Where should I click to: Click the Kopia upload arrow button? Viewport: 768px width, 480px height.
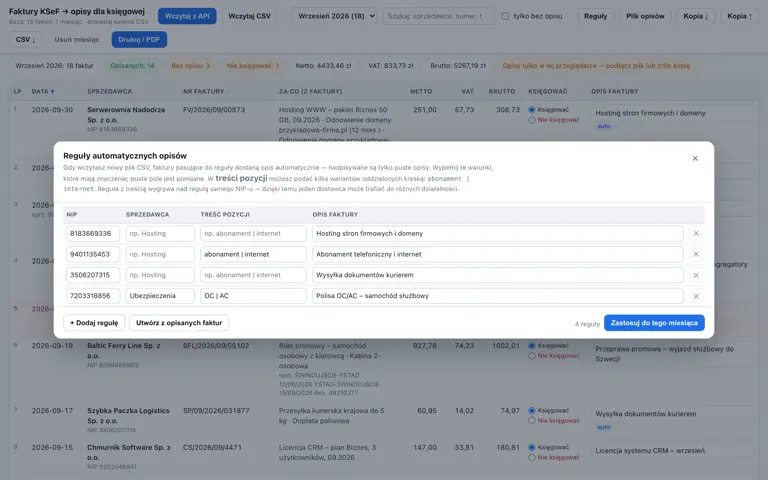tap(740, 16)
